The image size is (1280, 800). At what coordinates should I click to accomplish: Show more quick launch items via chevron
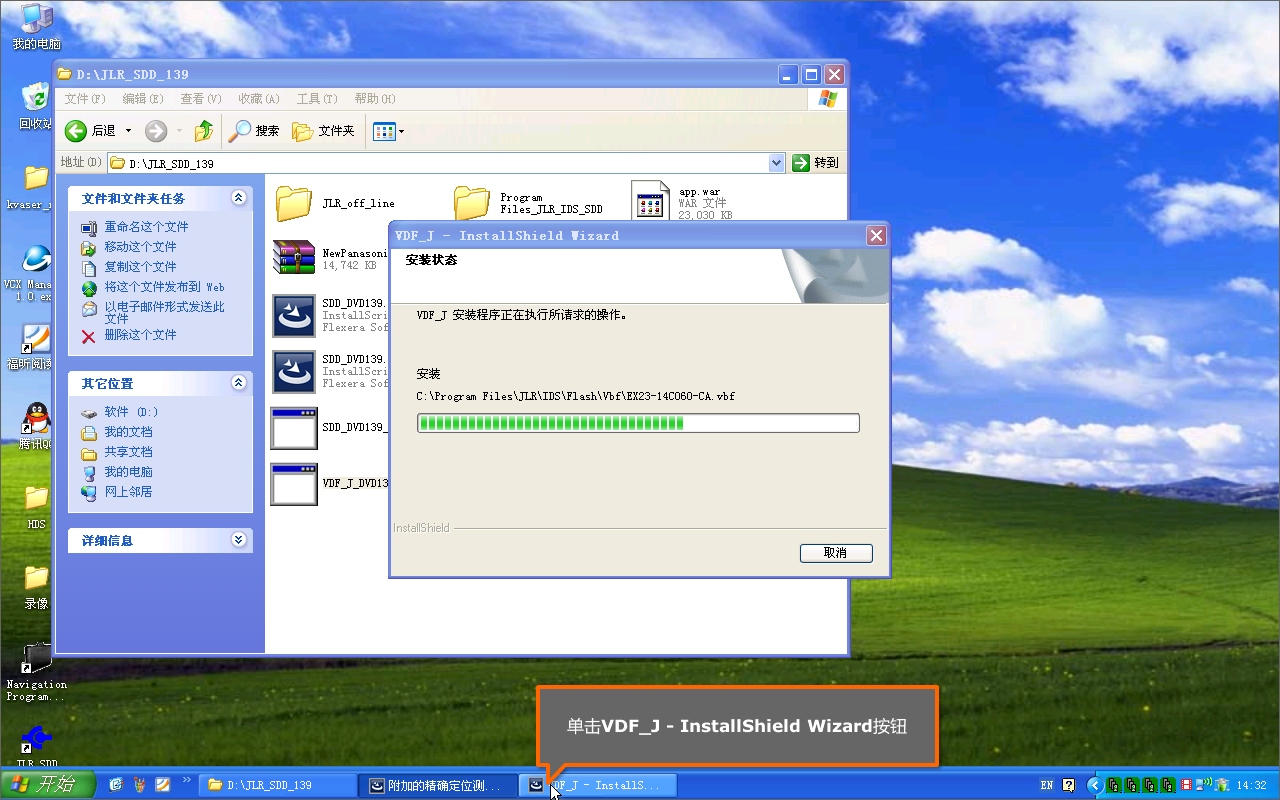point(186,780)
